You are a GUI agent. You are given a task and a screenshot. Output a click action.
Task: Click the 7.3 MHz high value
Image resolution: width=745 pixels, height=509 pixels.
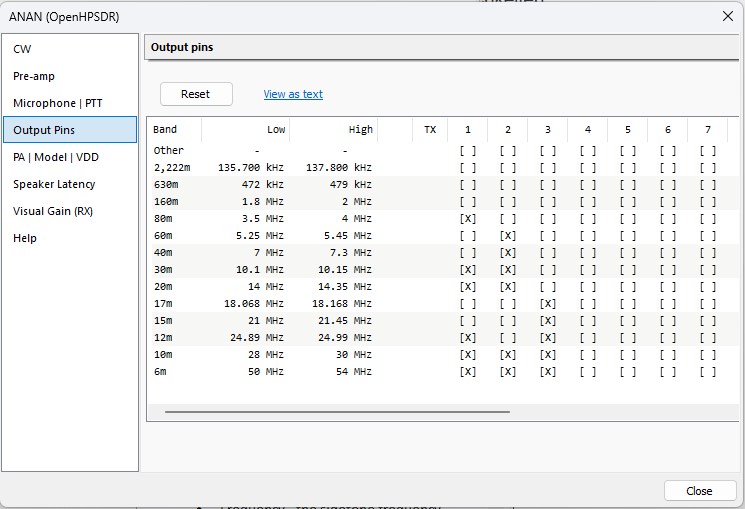351,253
